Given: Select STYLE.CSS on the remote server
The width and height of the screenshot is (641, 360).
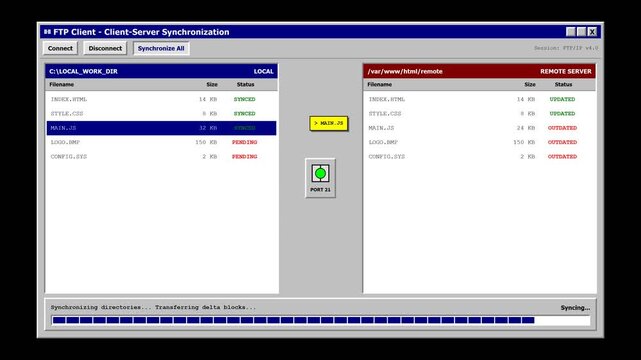Looking at the screenshot, I should click(x=479, y=114).
